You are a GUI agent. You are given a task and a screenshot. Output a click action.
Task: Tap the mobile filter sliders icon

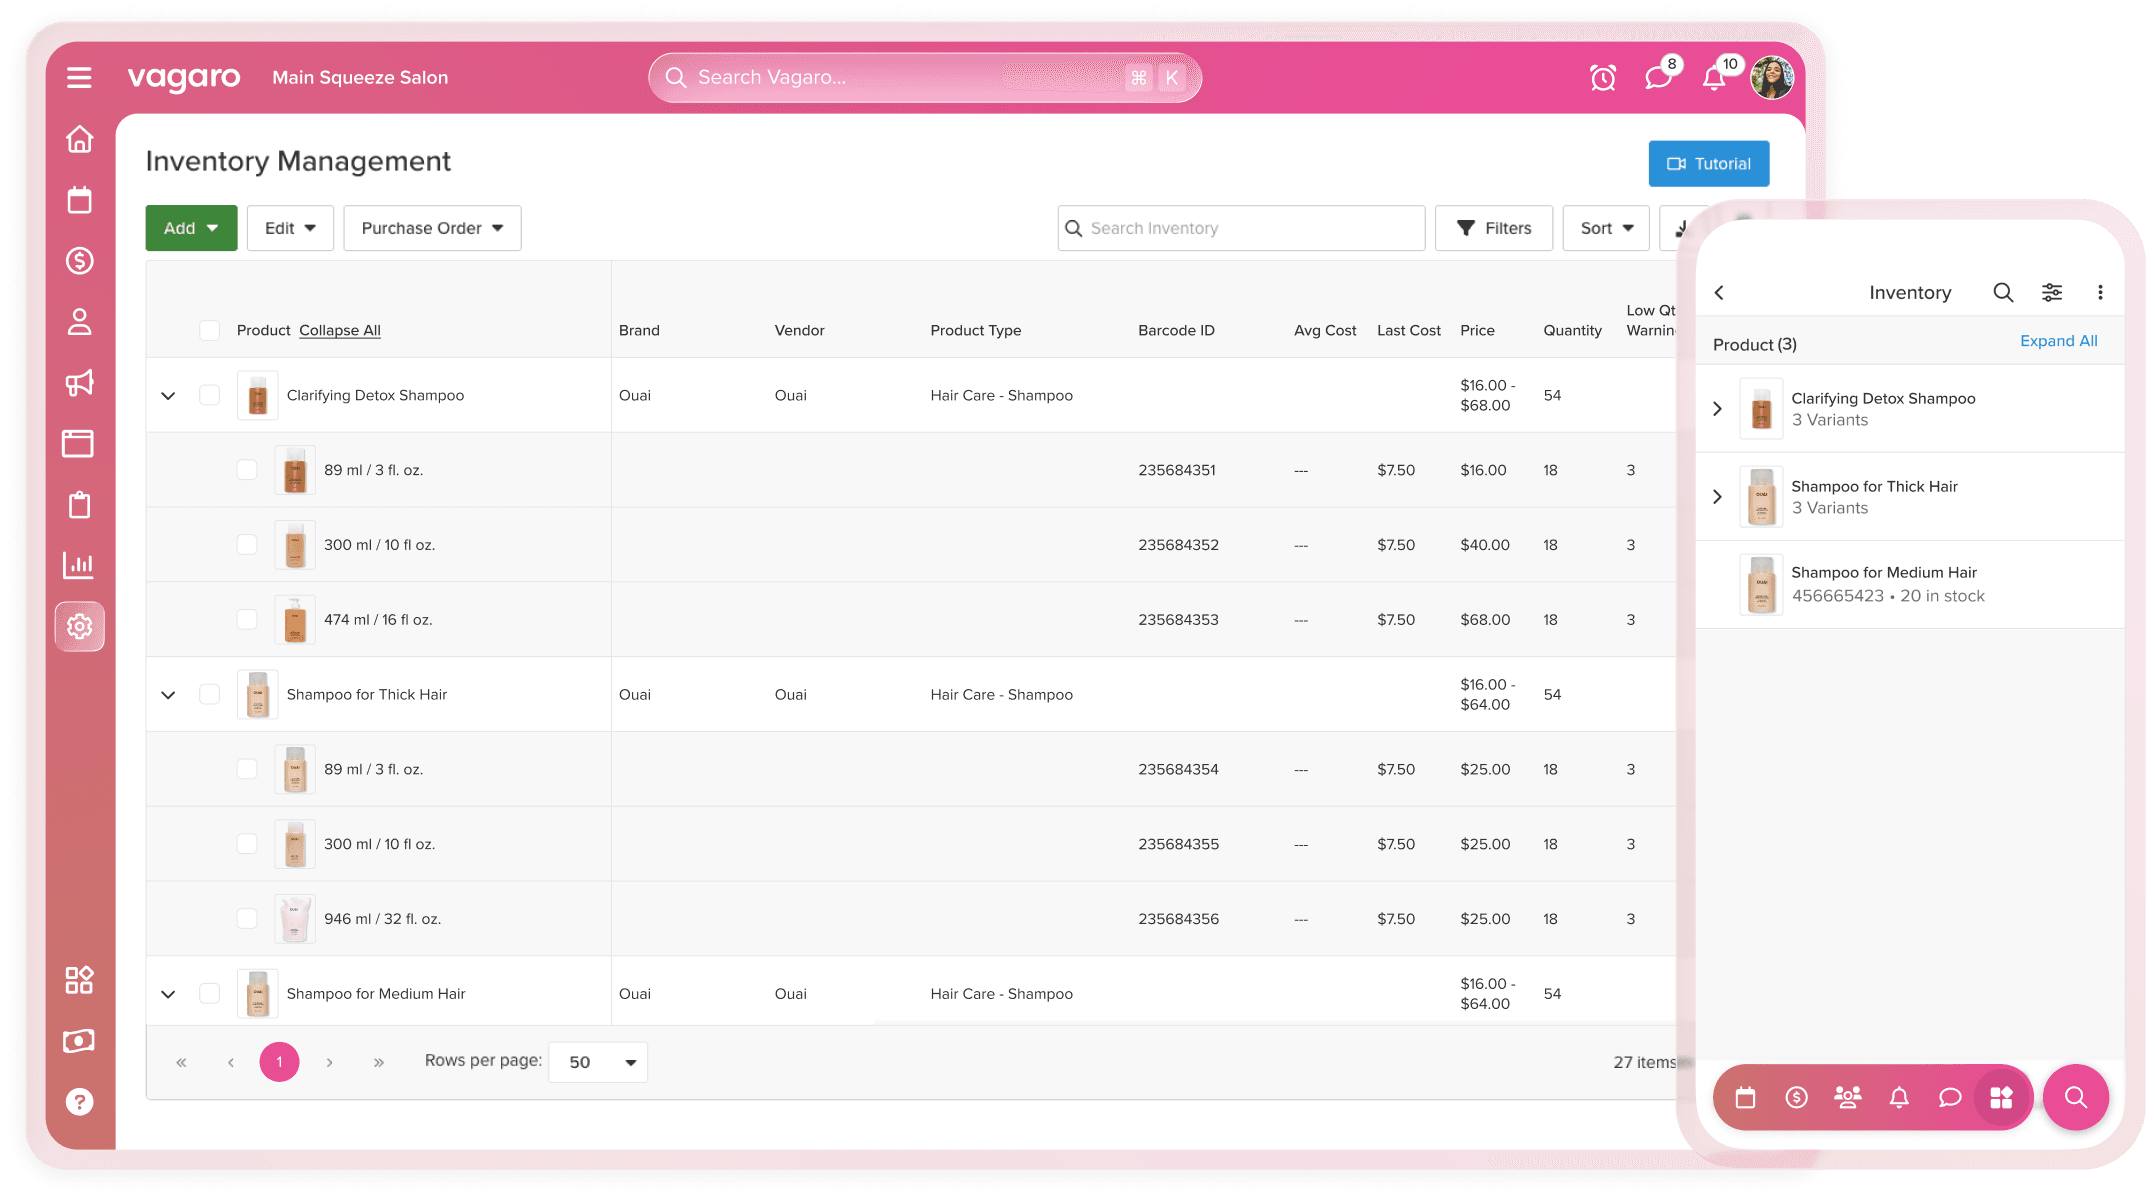[2051, 292]
